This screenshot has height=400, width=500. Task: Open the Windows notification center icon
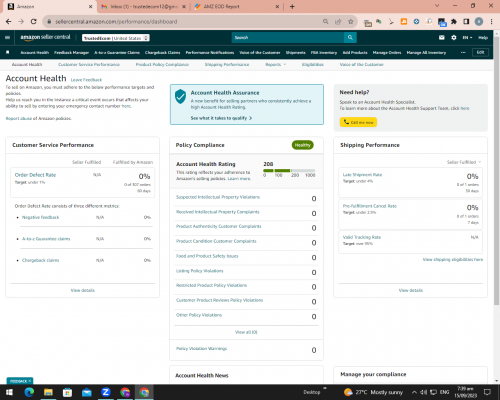pyautogui.click(x=487, y=392)
